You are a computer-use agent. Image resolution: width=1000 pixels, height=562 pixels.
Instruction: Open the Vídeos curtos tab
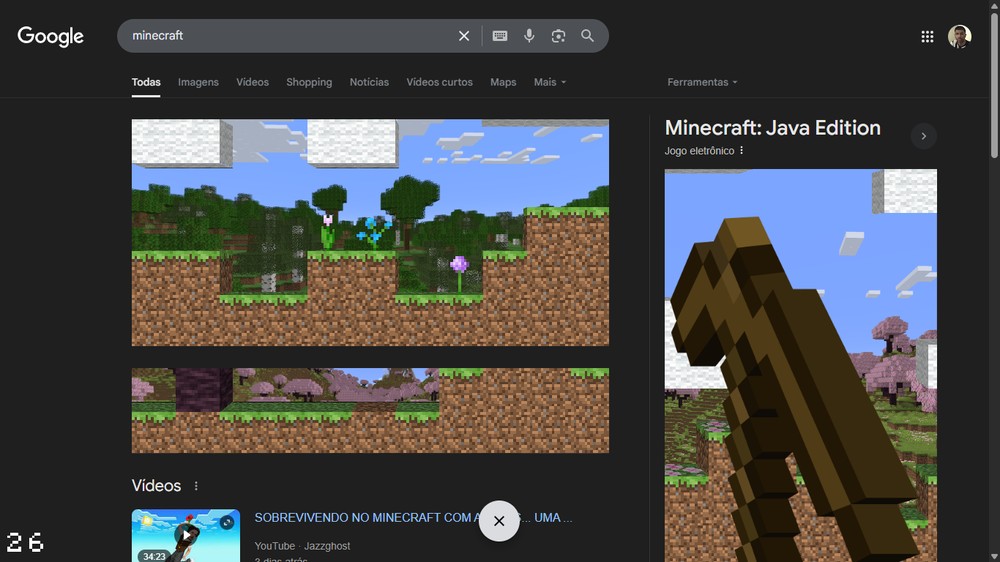(x=439, y=82)
